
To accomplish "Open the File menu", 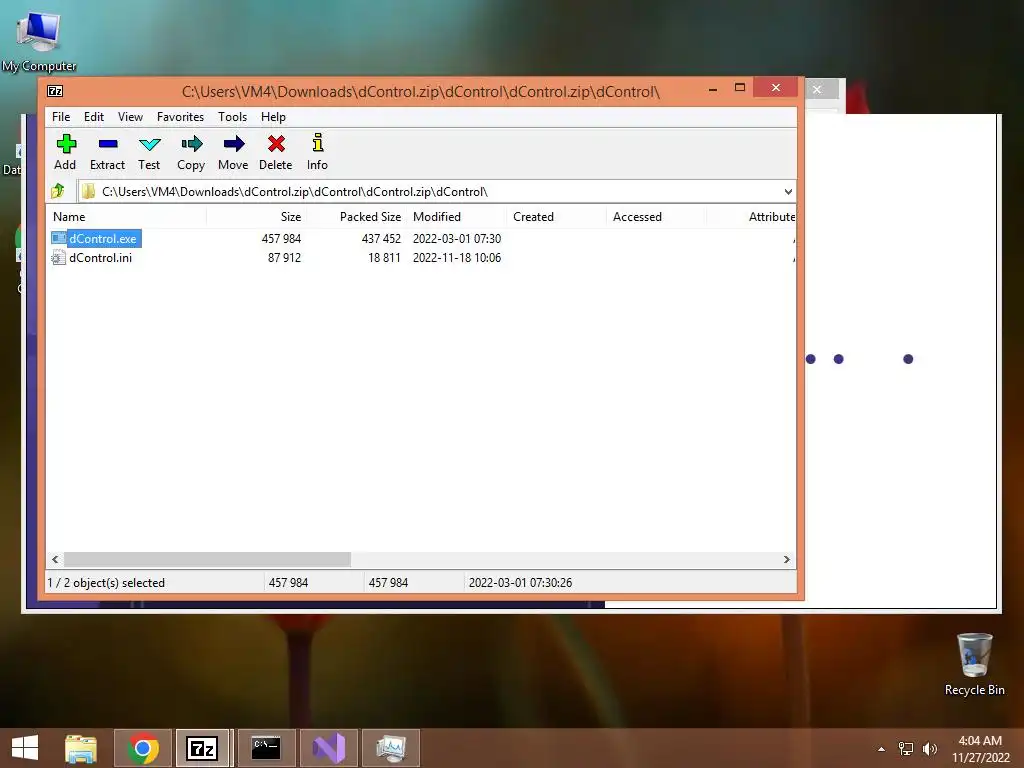I will click(x=61, y=117).
